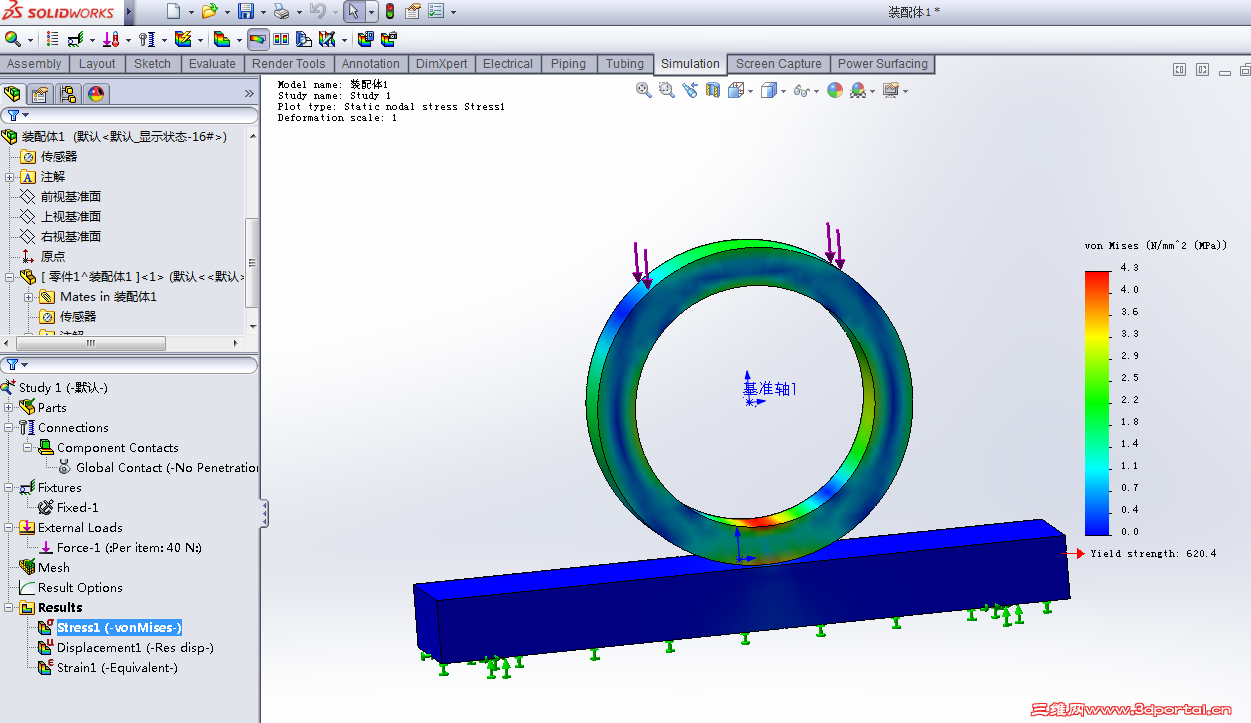Viewport: 1251px width, 723px height.
Task: Click the Fixtures Advisor toolbar icon
Action: [x=75, y=39]
